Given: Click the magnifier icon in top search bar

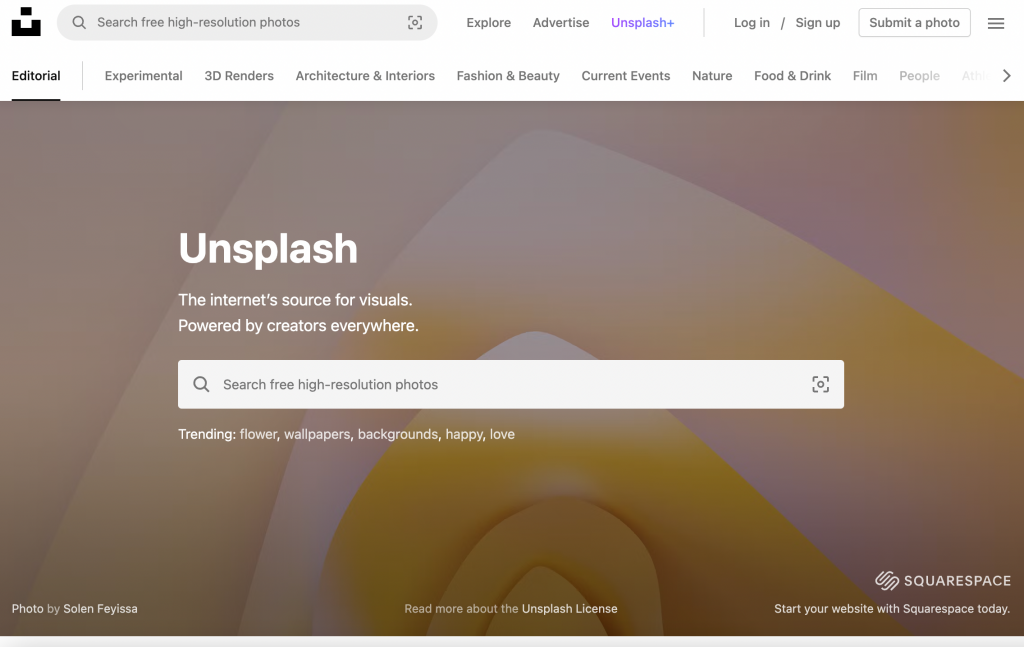Looking at the screenshot, I should point(79,22).
